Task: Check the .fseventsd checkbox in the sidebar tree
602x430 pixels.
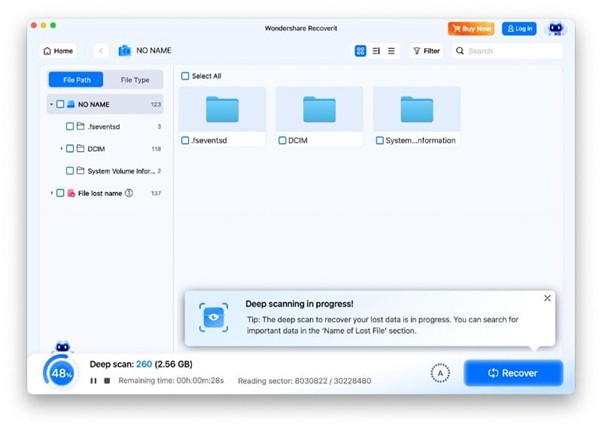Action: tap(70, 127)
